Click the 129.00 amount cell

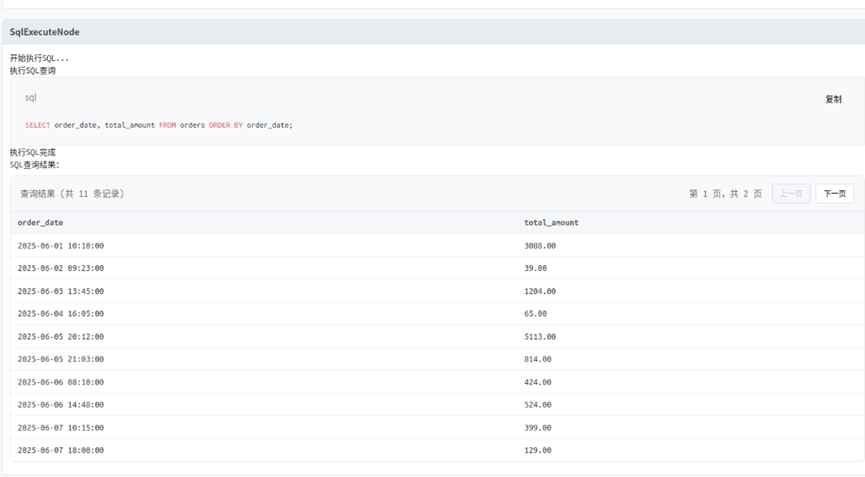[x=538, y=450]
